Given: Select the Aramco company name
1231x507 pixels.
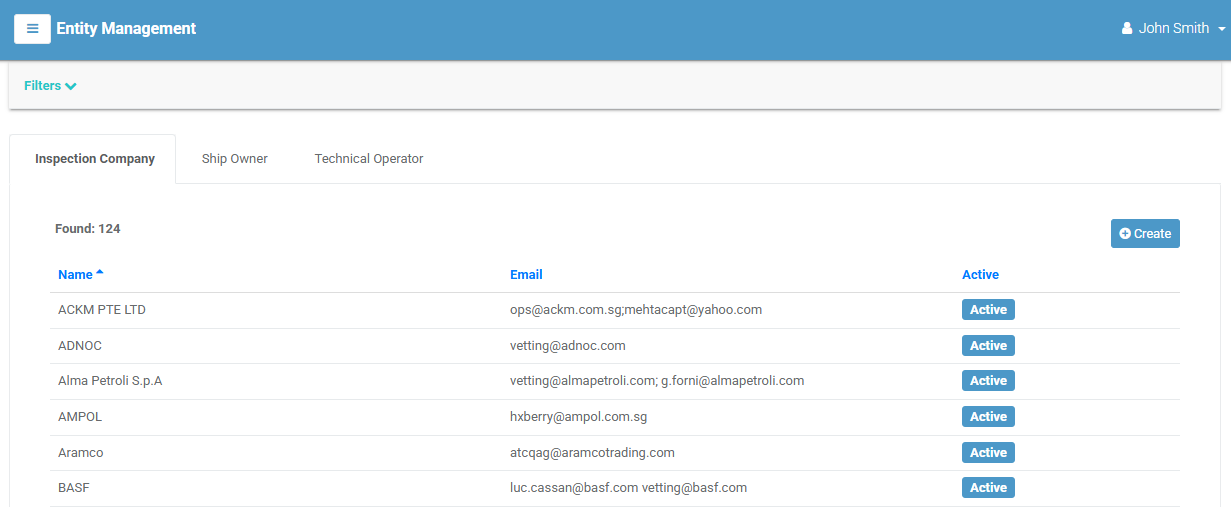Looking at the screenshot, I should tap(81, 453).
